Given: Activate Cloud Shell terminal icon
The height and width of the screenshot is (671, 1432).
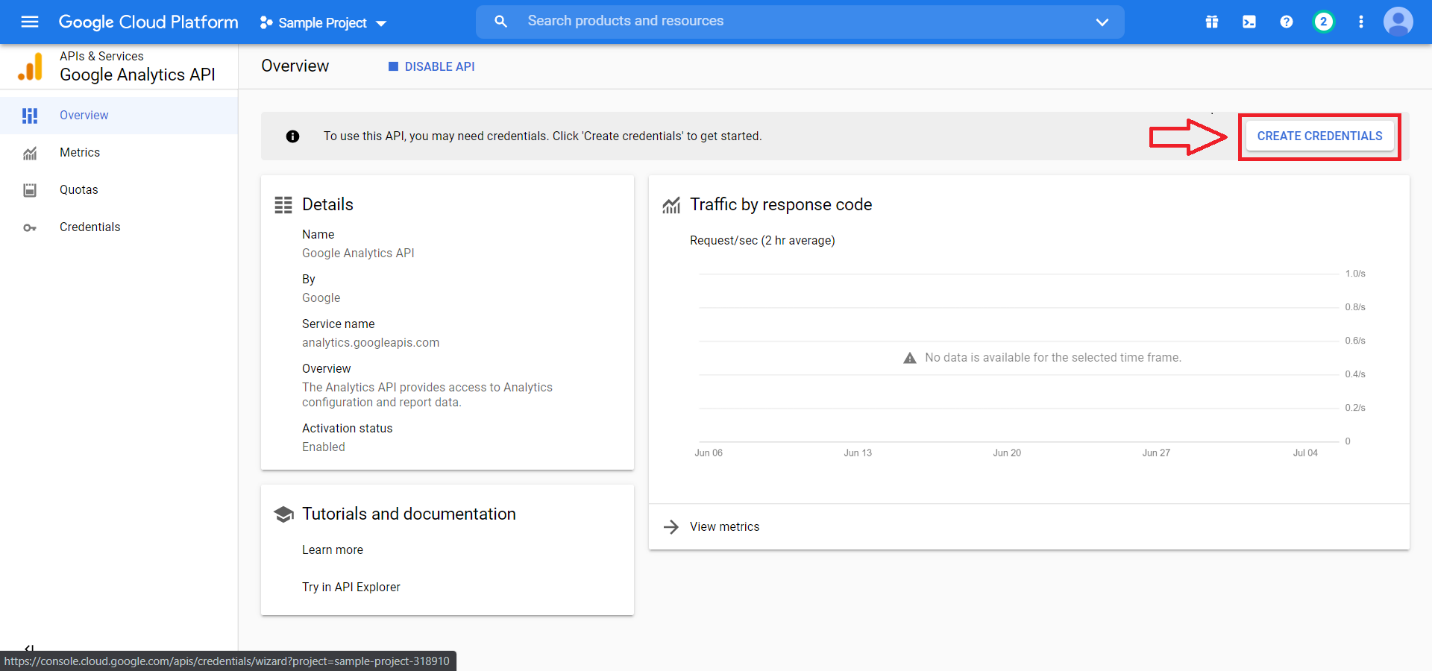Looking at the screenshot, I should [1249, 22].
